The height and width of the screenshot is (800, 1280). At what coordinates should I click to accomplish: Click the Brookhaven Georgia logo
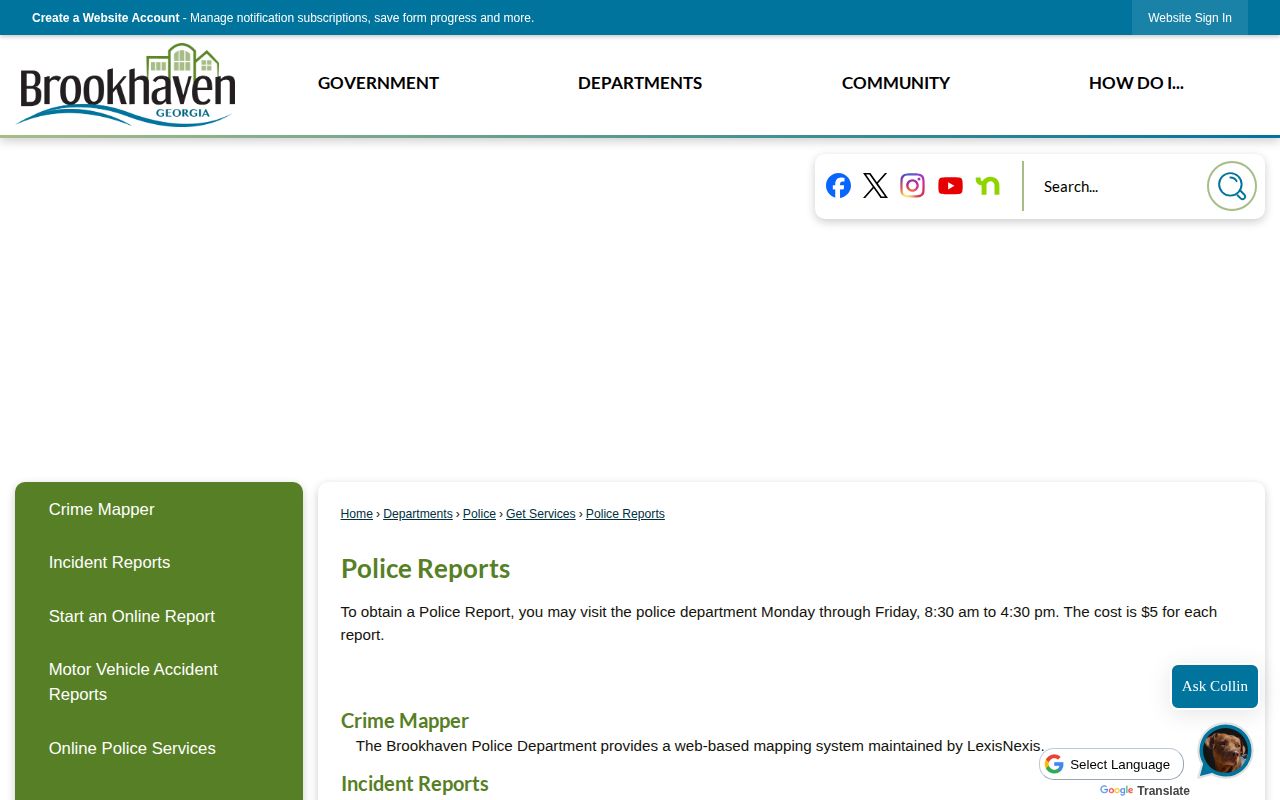click(x=127, y=85)
